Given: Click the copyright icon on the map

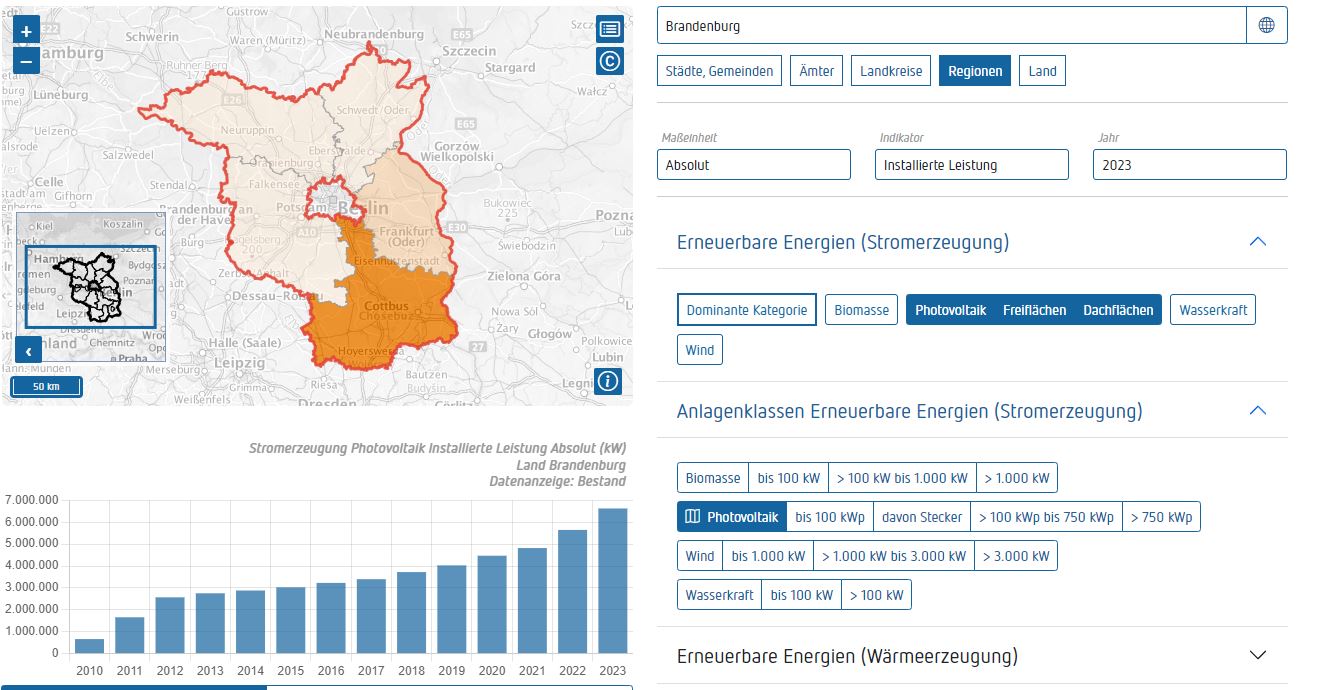Looking at the screenshot, I should coord(609,61).
